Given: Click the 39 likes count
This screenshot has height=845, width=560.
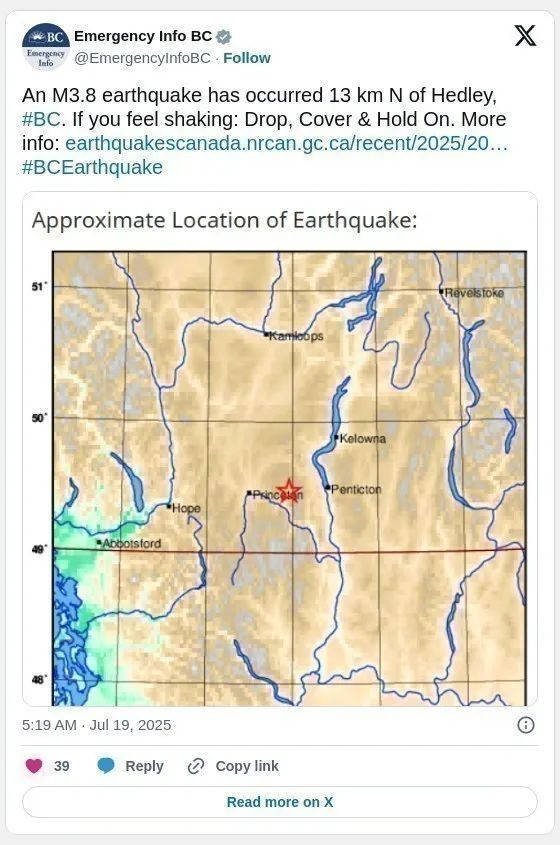Looking at the screenshot, I should 61,766.
